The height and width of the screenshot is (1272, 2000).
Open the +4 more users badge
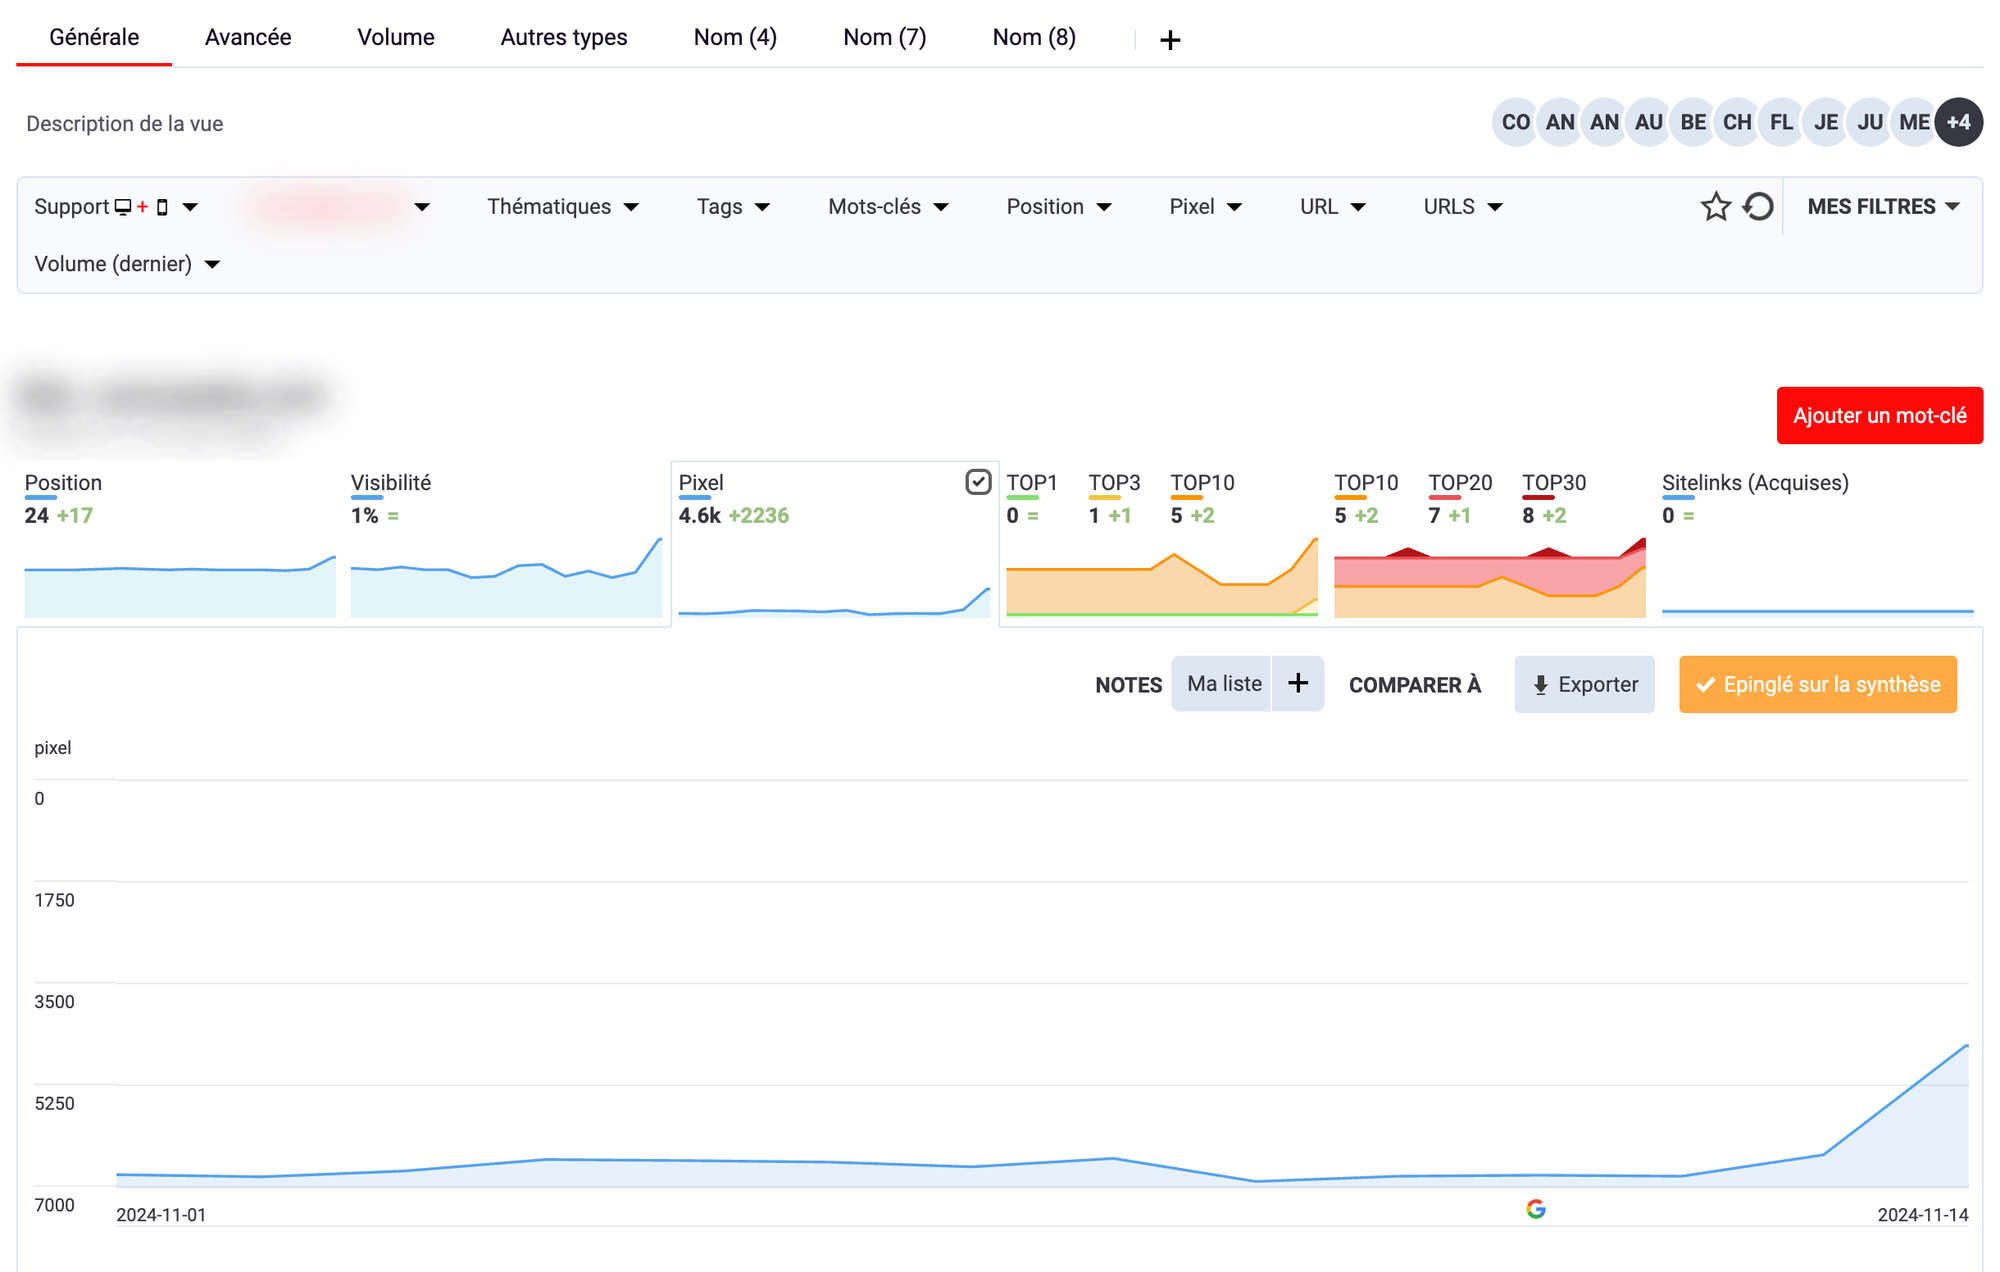(1959, 123)
